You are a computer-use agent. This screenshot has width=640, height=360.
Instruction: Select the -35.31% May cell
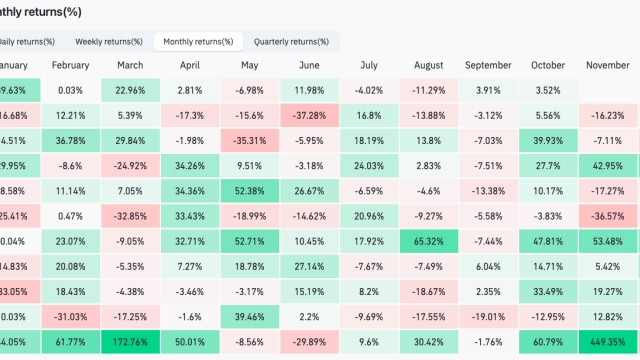(x=250, y=141)
